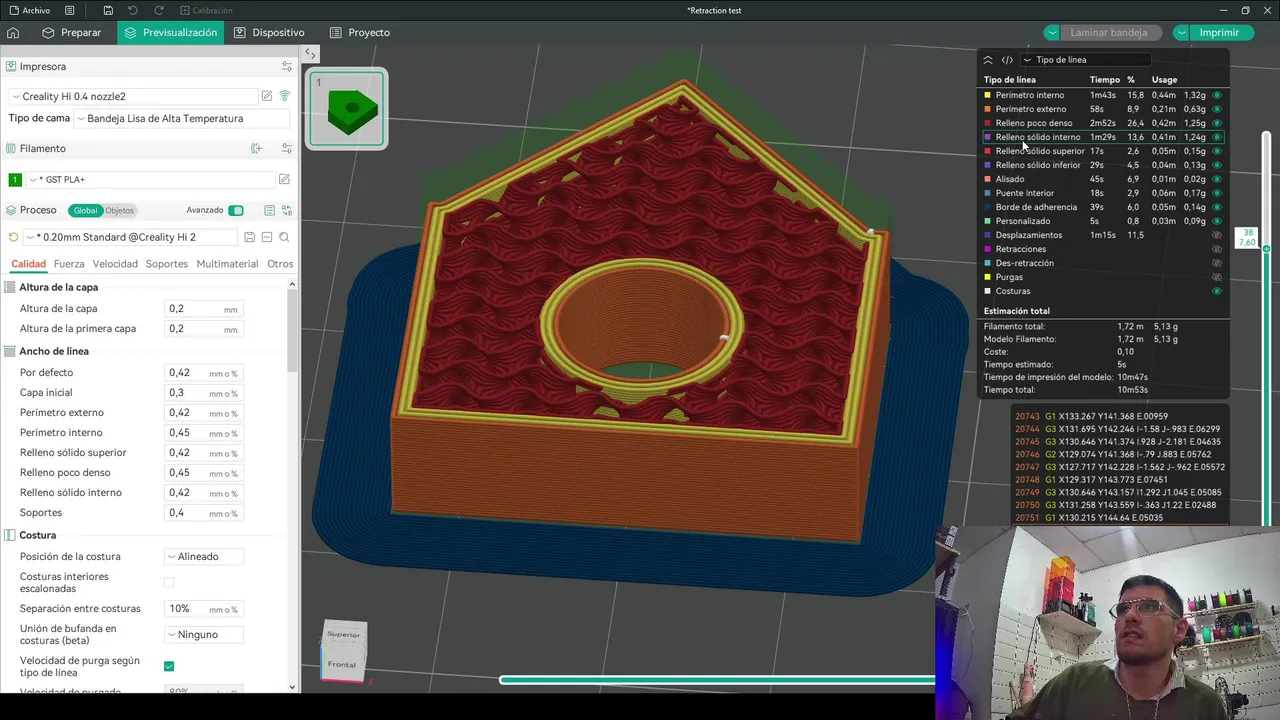Open the Tipo de cama dropdown

point(182,118)
